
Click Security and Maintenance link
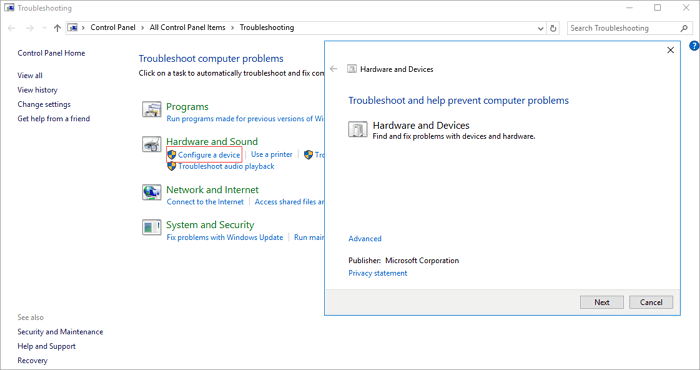click(x=60, y=332)
